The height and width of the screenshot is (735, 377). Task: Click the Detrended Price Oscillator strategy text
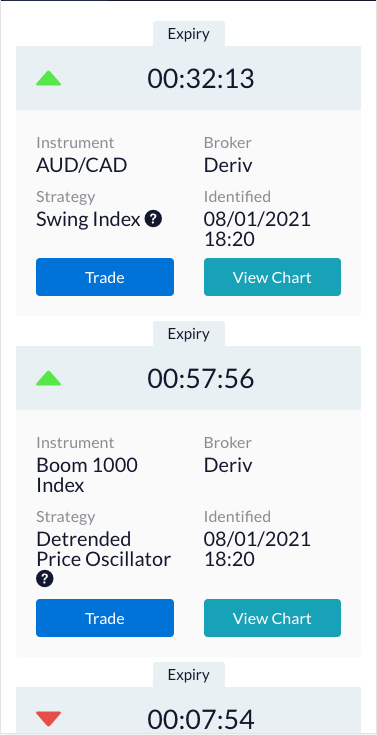(103, 549)
